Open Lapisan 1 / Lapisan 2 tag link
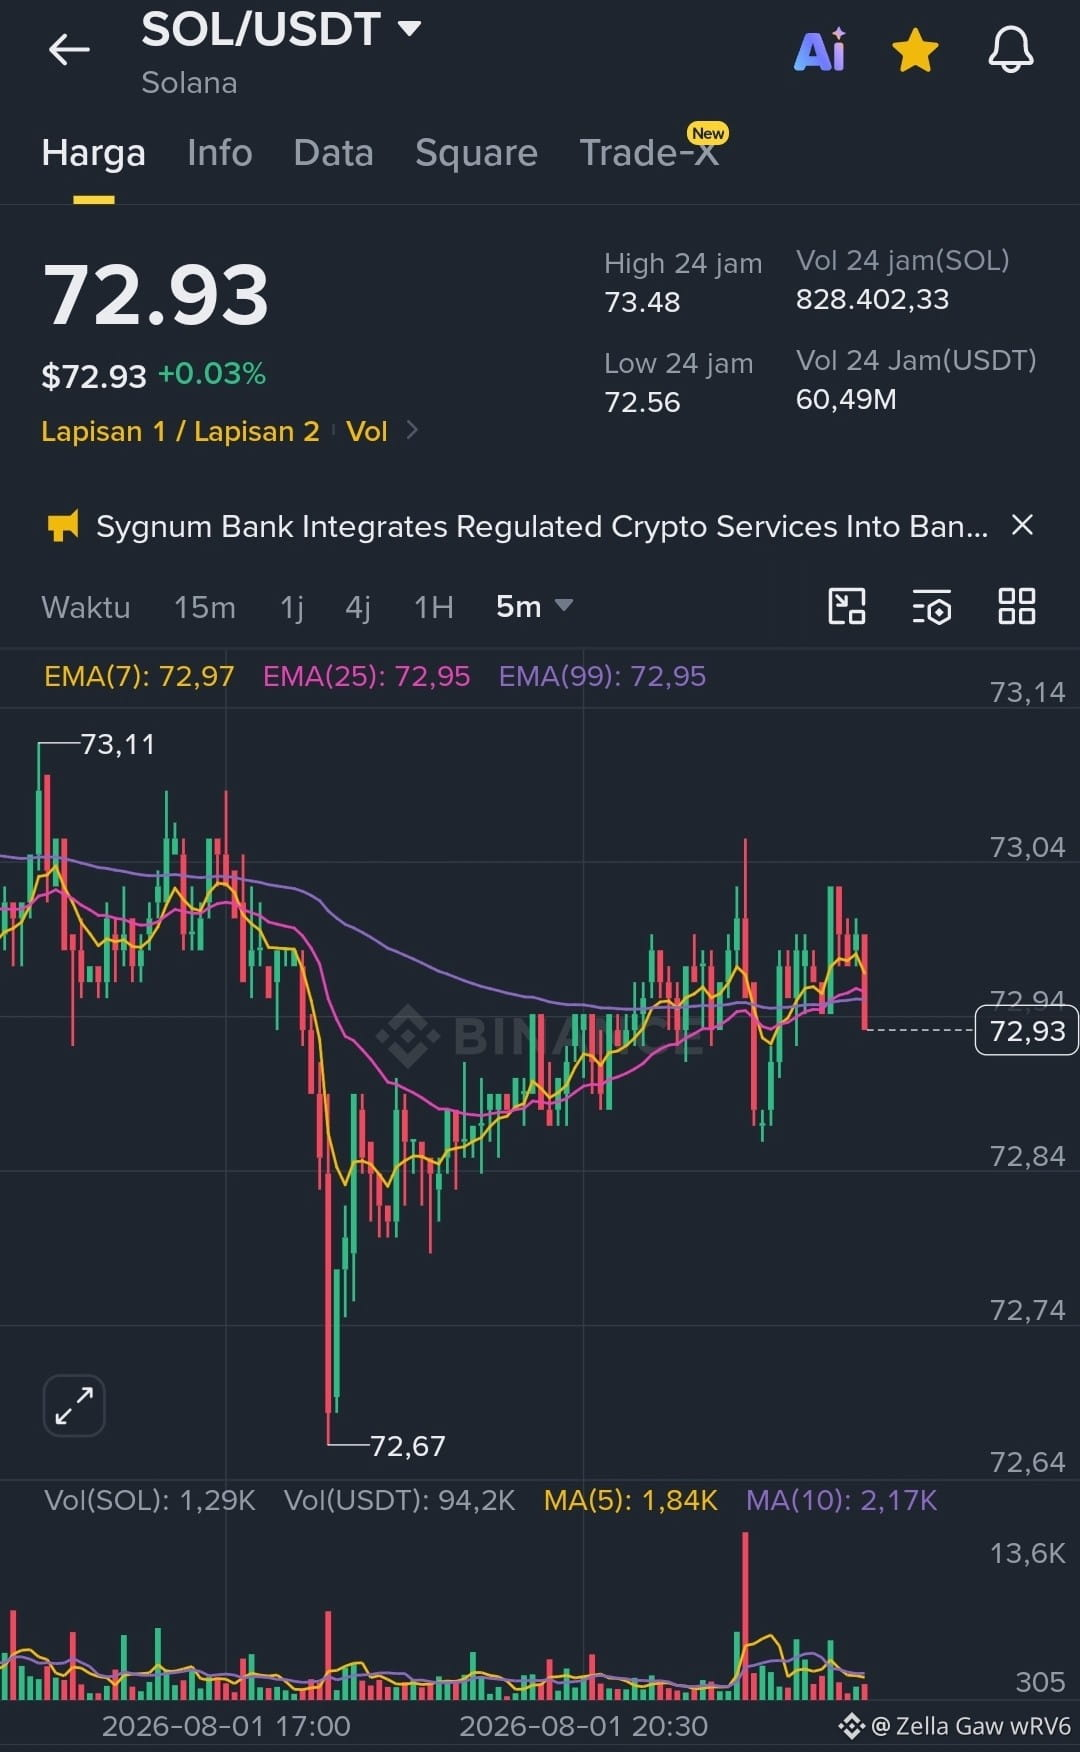Screen dimensions: 1080x1752 [x=180, y=431]
